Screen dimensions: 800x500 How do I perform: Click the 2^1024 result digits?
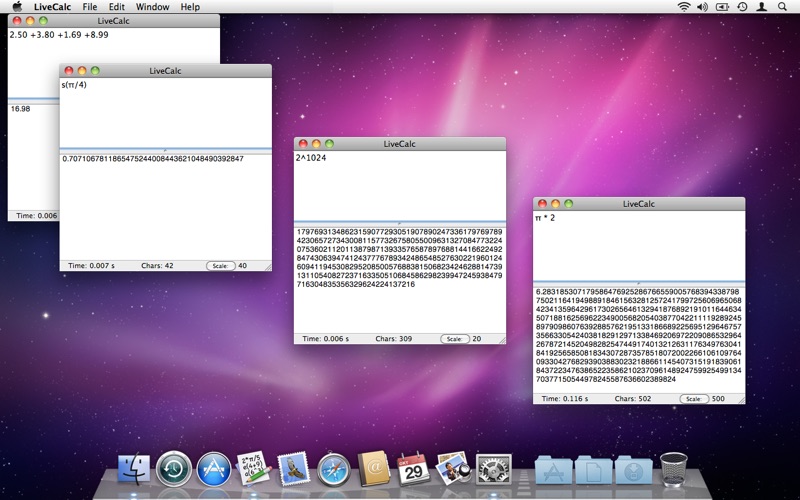399,258
